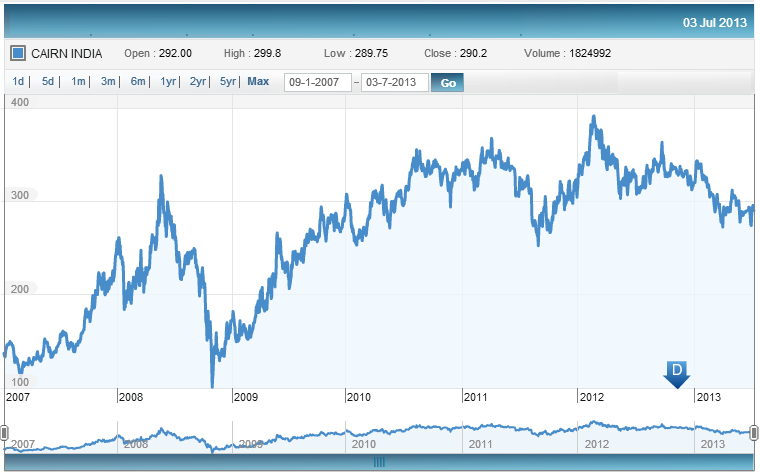This screenshot has width=760, height=475.
Task: Click the start date field 09-1-2007
Action: point(318,82)
